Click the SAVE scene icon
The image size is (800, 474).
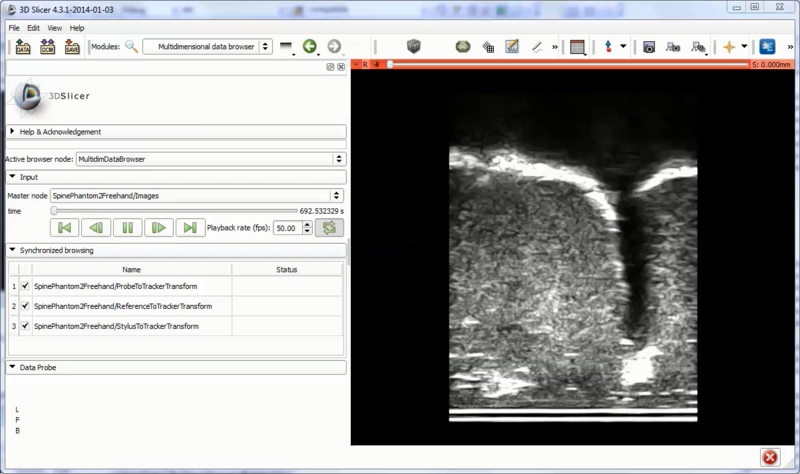[x=72, y=47]
